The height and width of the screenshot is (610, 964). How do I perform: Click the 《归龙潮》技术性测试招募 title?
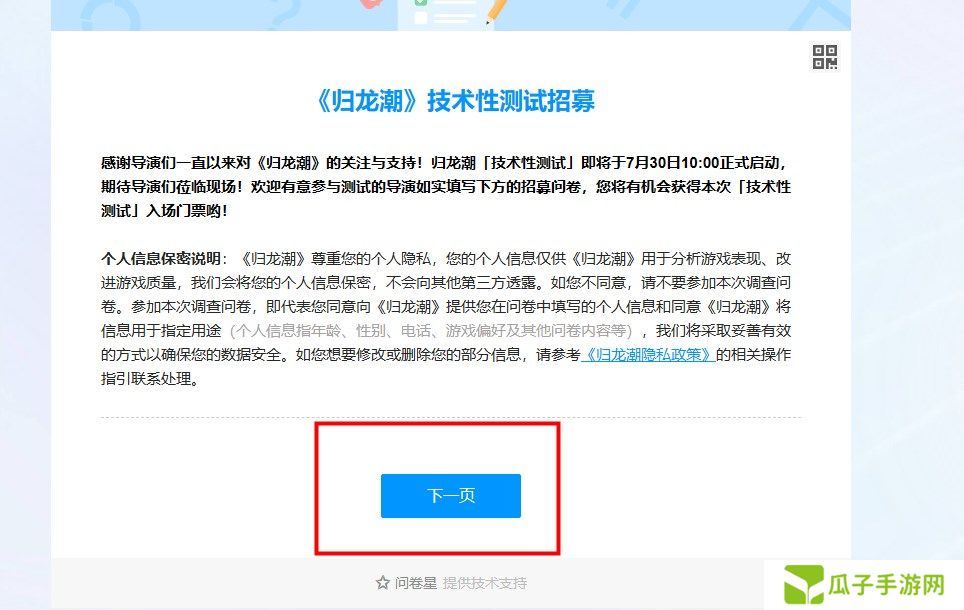455,101
